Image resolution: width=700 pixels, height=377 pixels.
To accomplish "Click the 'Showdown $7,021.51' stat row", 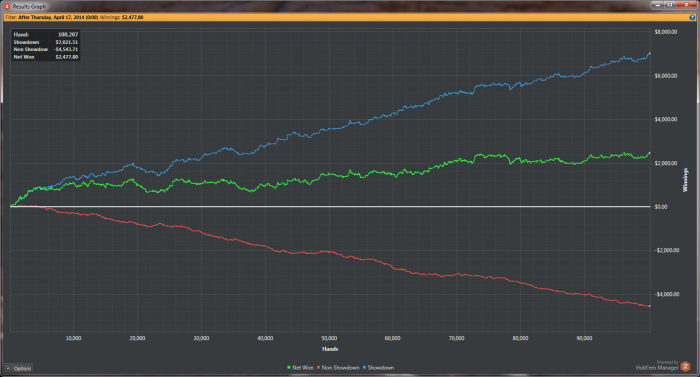I will point(46,42).
